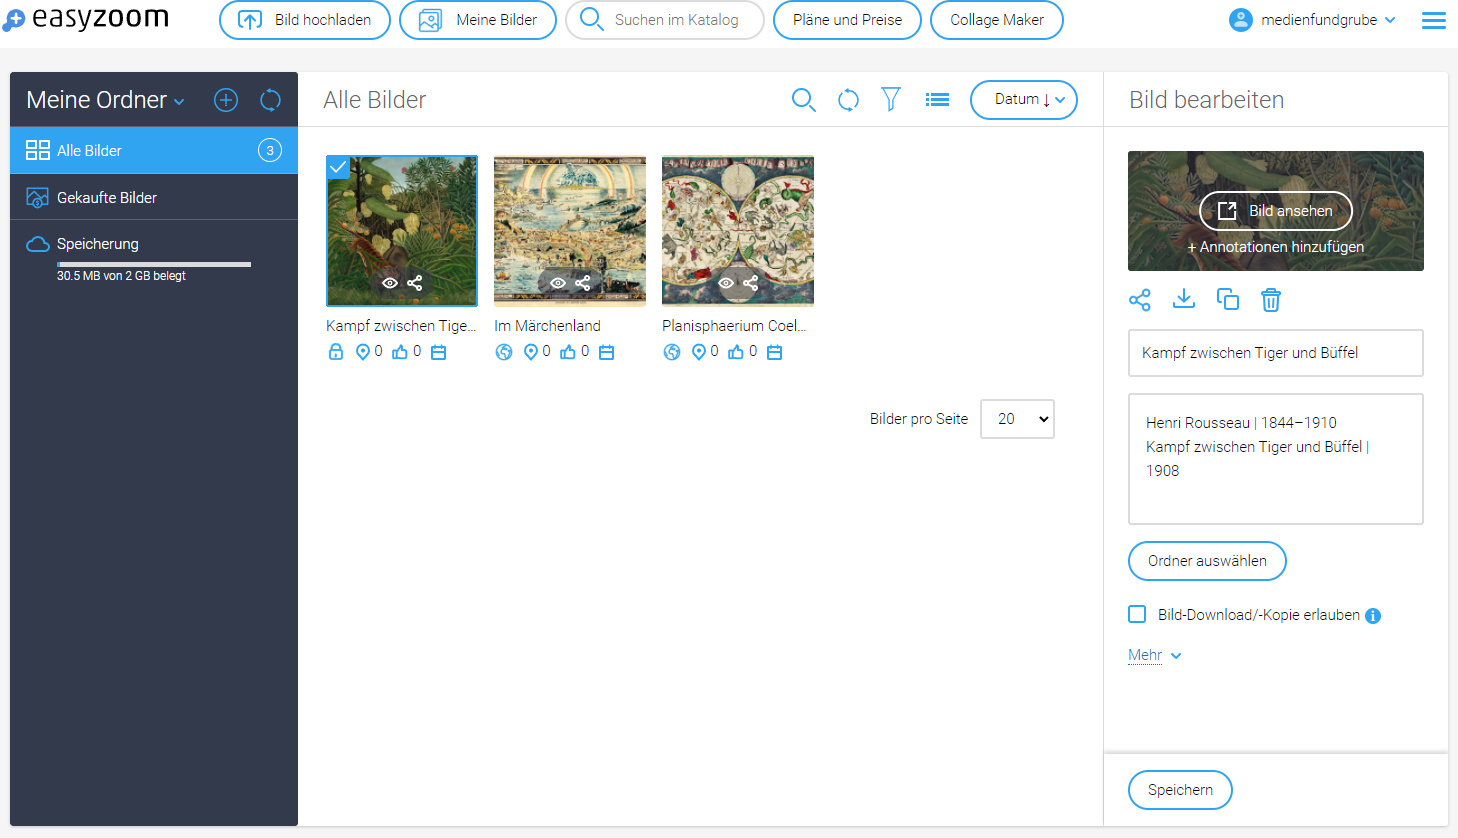
Task: Open annotations pin for Kampf zwischen Tiger
Action: pos(363,352)
